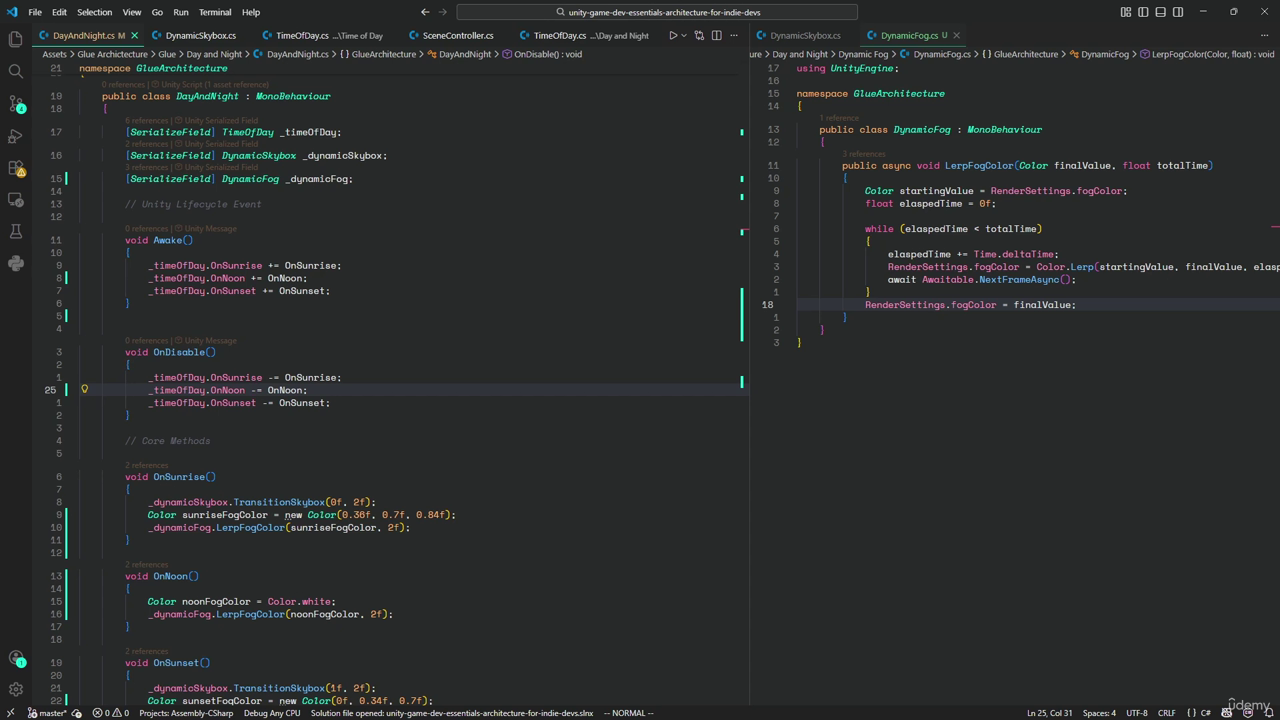This screenshot has height=720, width=1280.
Task: Go back with the navigation arrow
Action: (x=425, y=12)
